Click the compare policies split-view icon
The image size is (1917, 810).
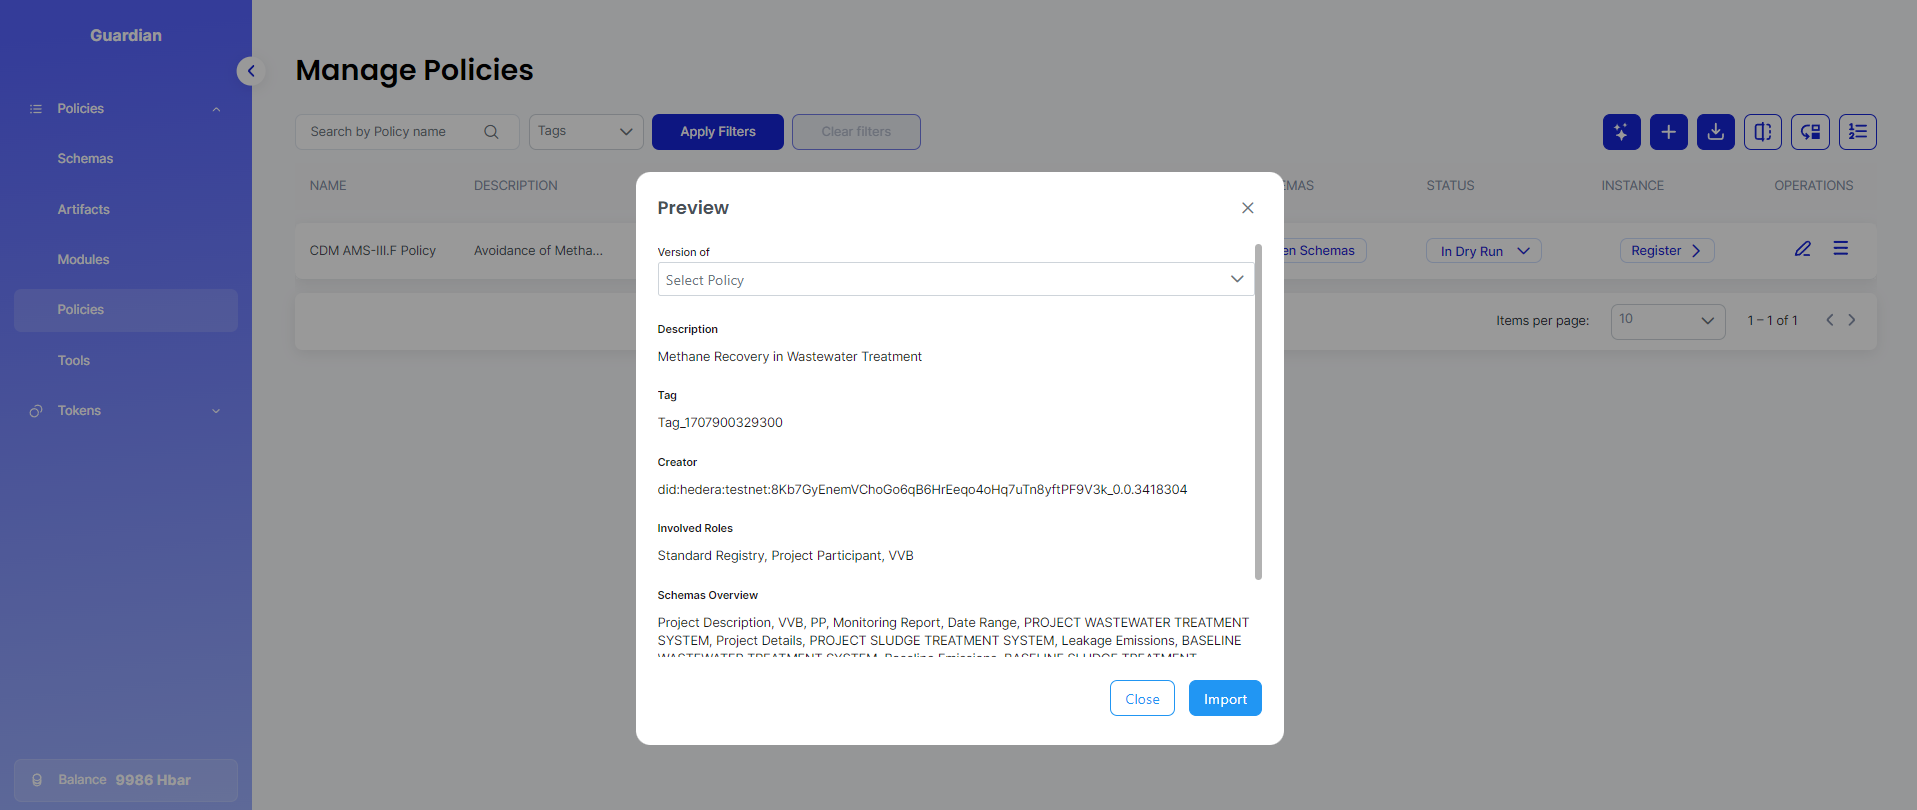pyautogui.click(x=1762, y=132)
